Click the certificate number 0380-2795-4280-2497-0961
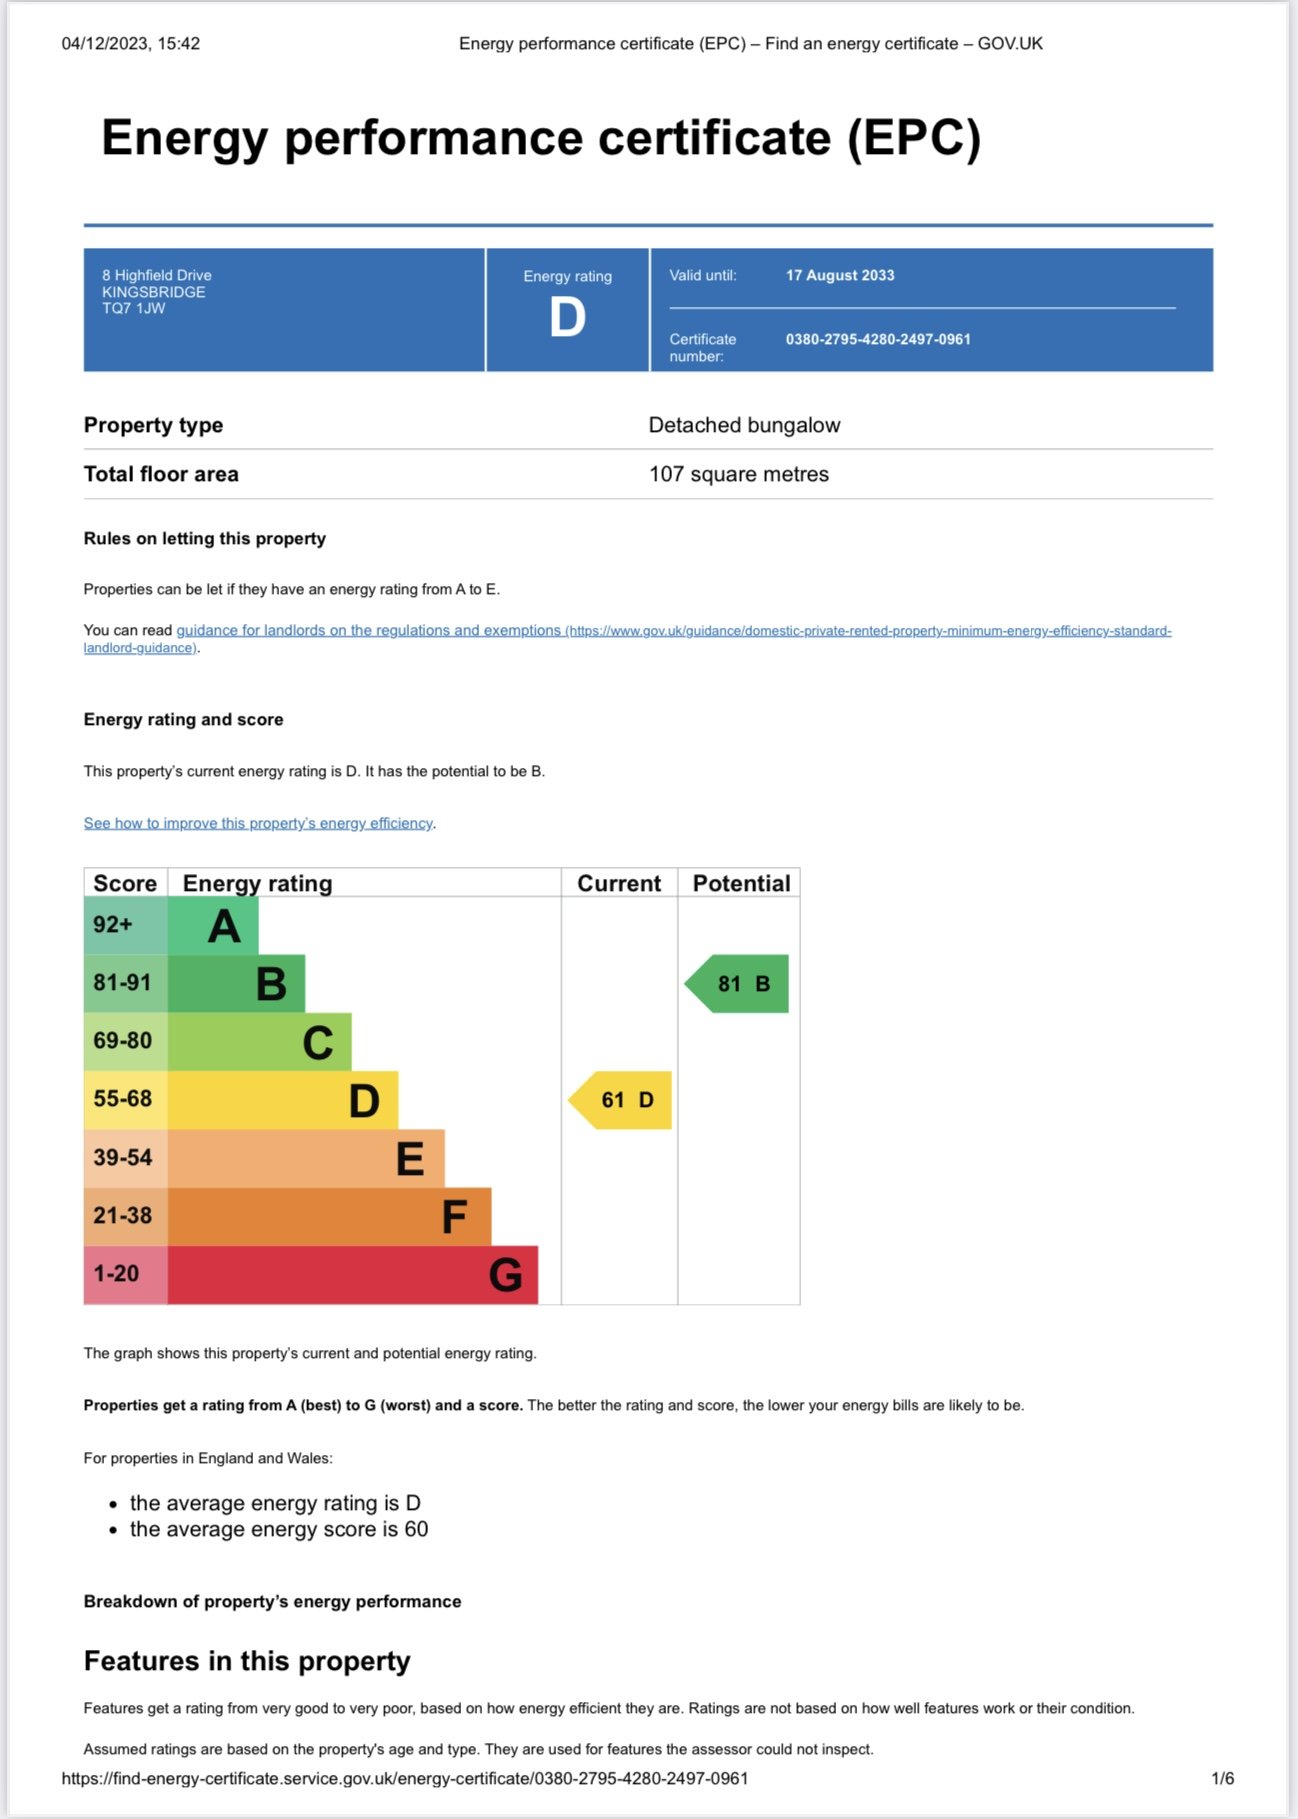The image size is (1298, 1819). click(877, 339)
